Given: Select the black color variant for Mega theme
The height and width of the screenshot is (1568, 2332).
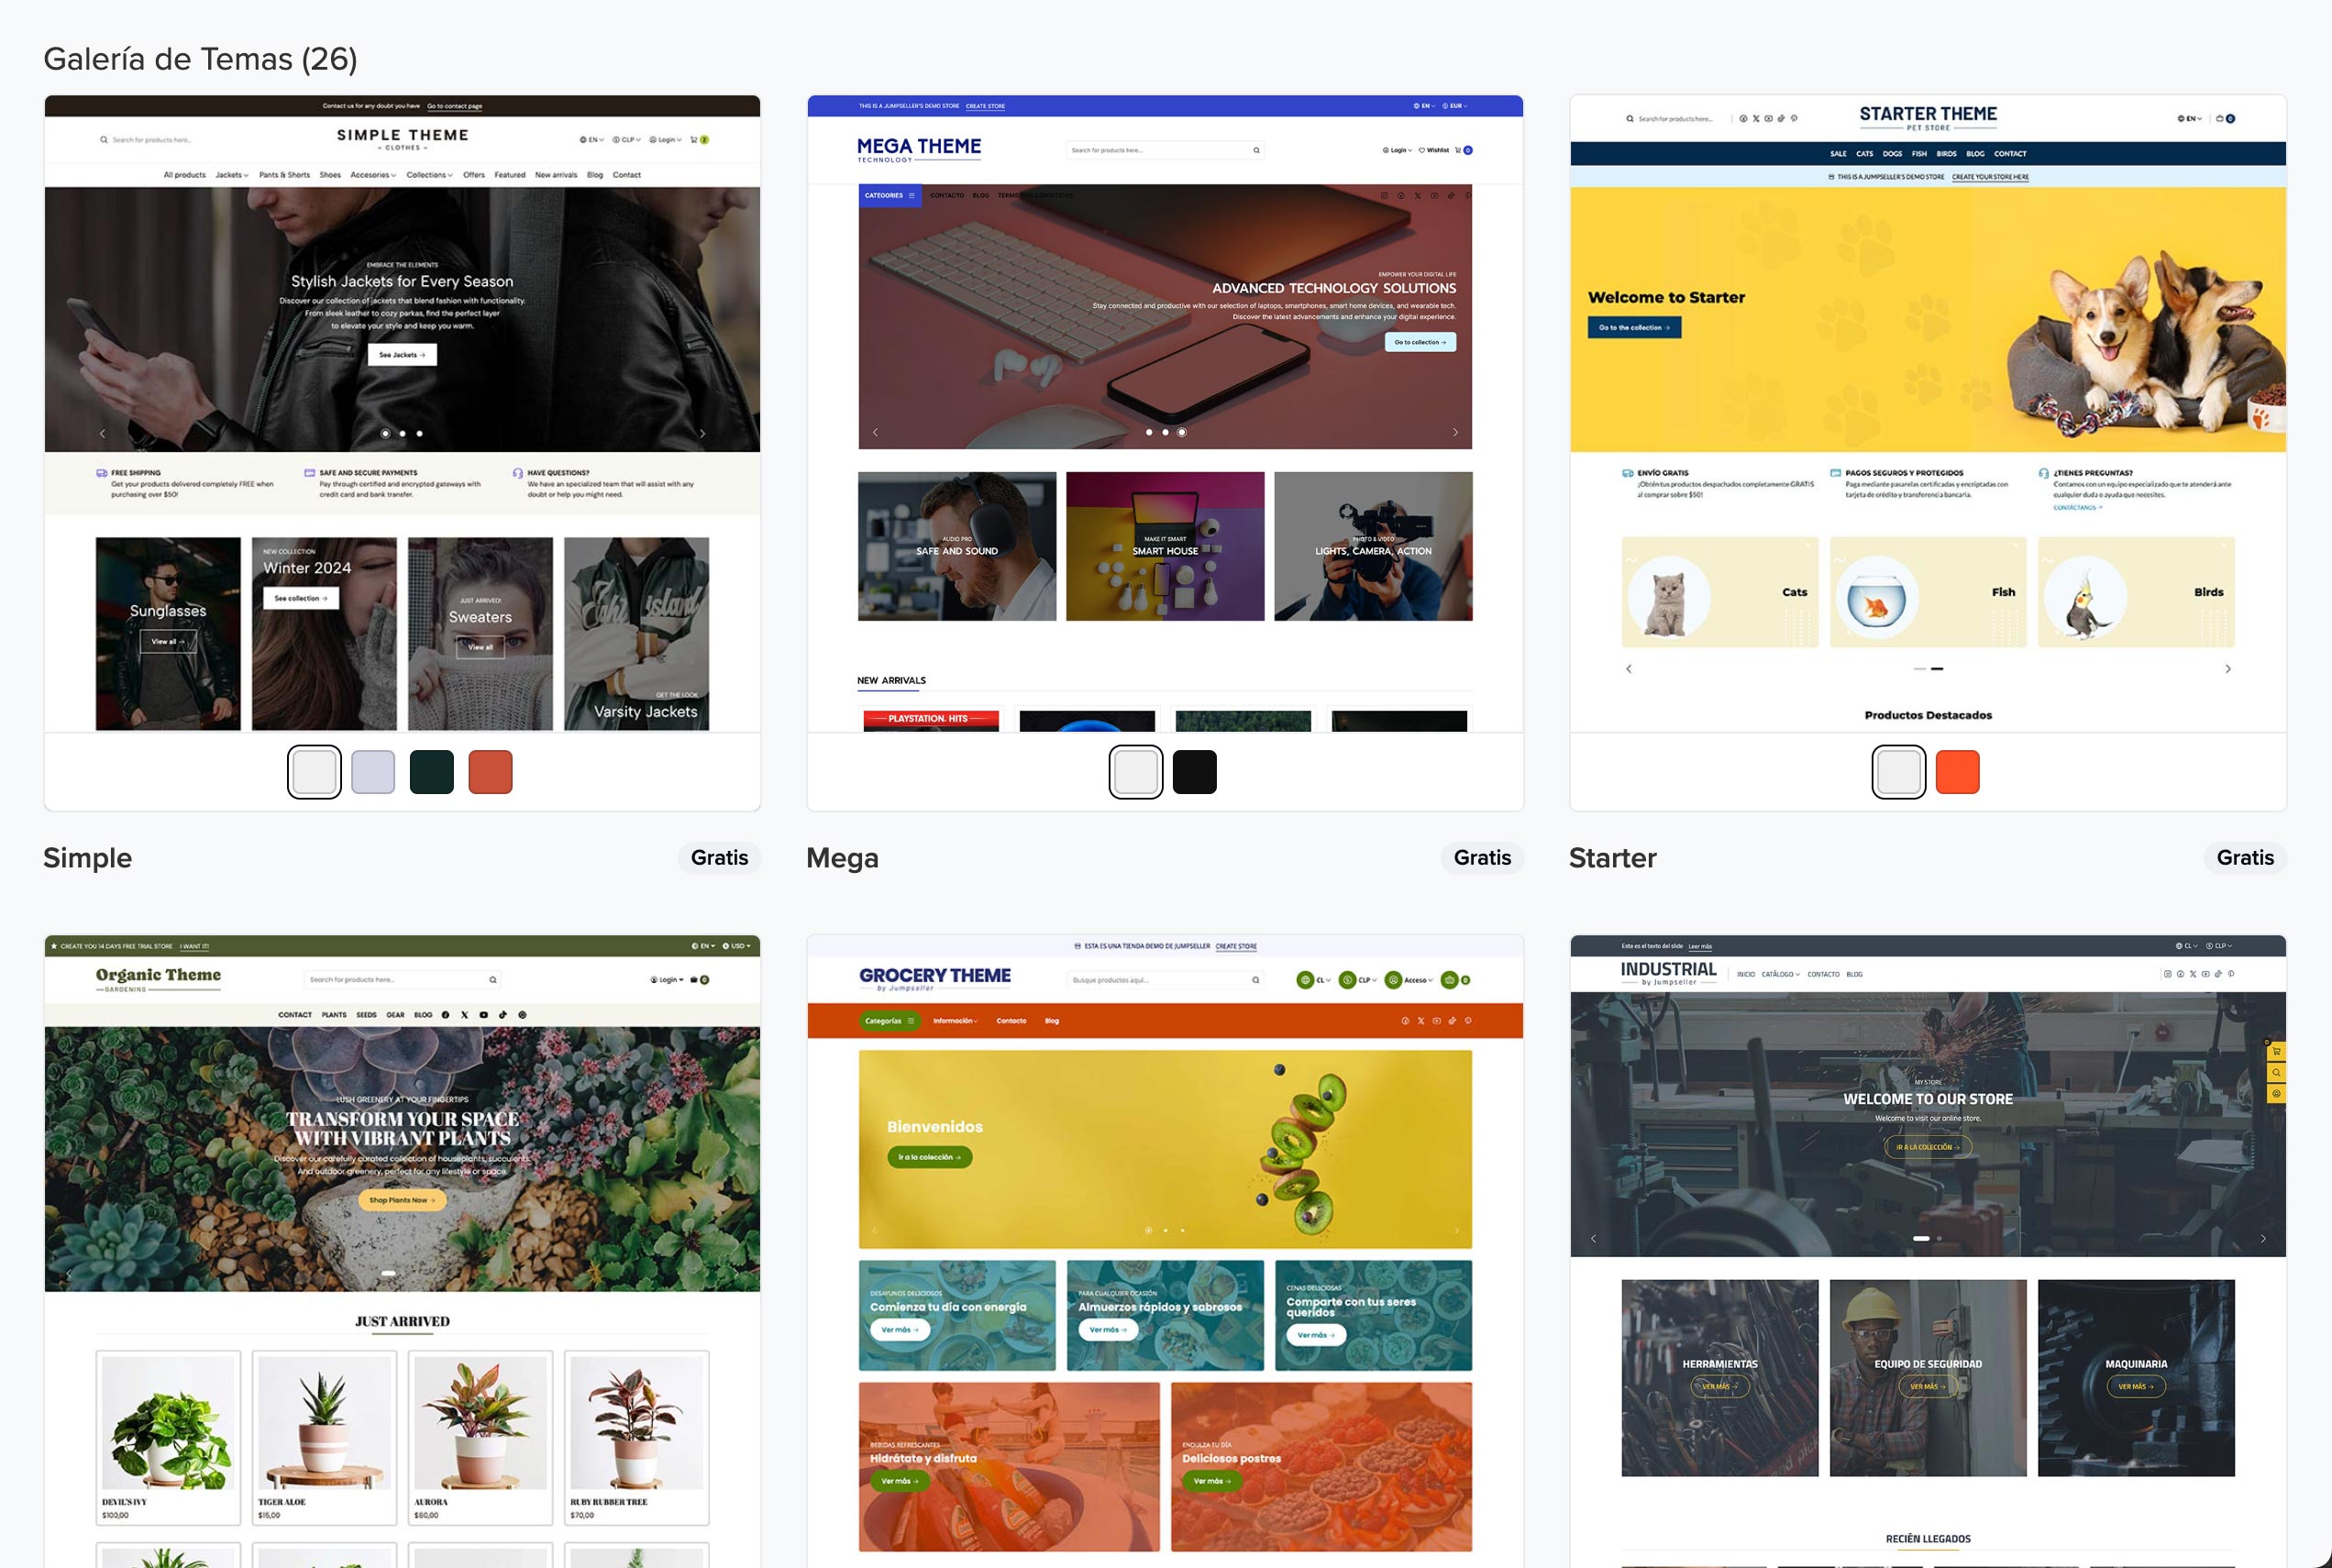Looking at the screenshot, I should point(1194,772).
